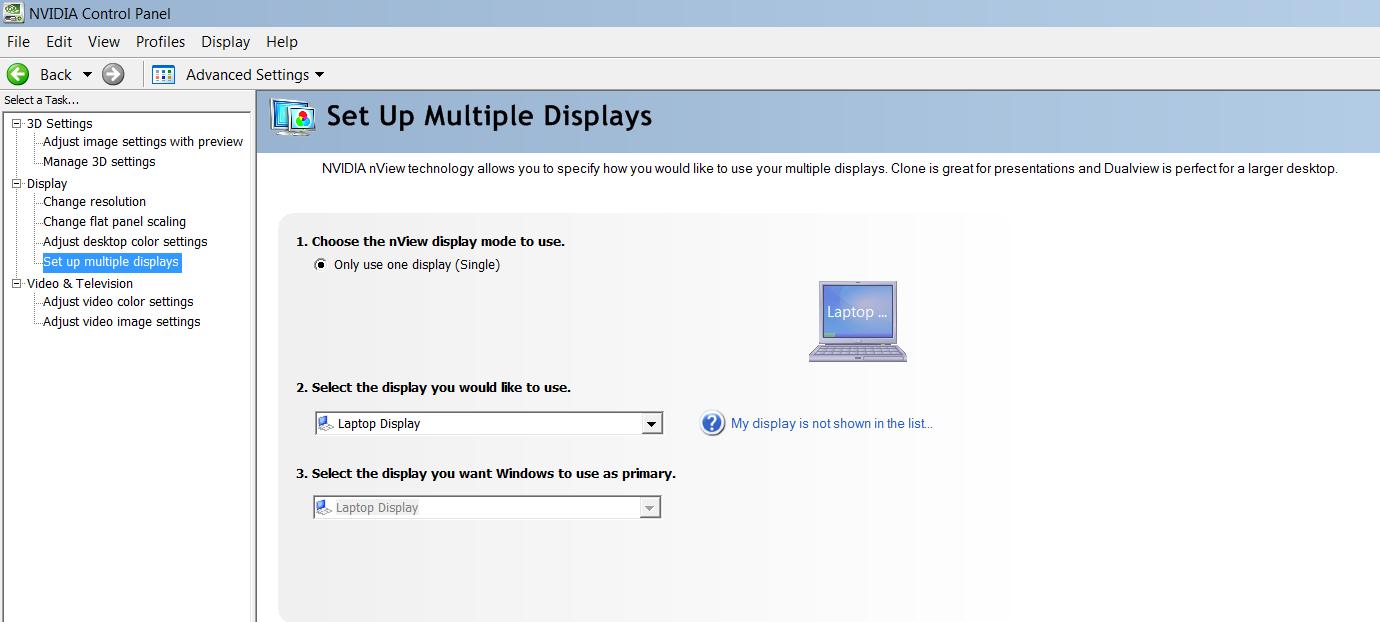Collapse the Video & Television tree node
Viewport: 1380px width, 622px height.
click(x=16, y=283)
